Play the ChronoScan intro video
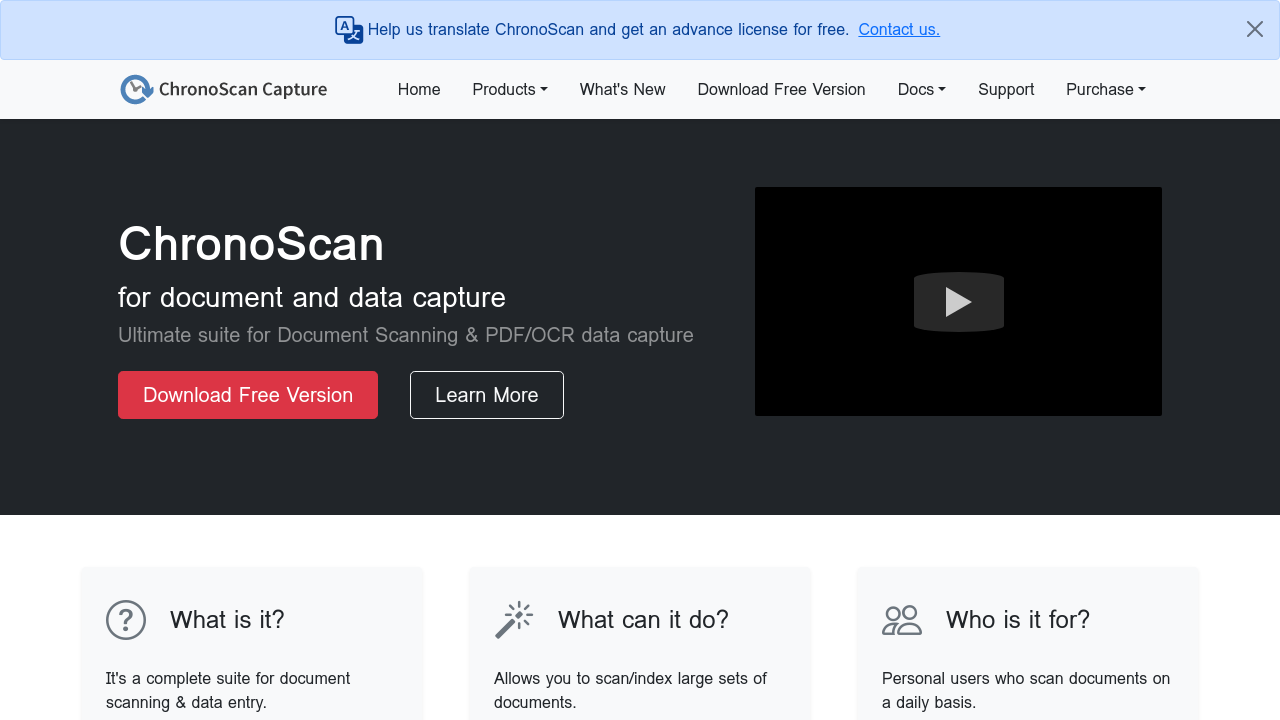1280x720 pixels. pyautogui.click(x=958, y=302)
